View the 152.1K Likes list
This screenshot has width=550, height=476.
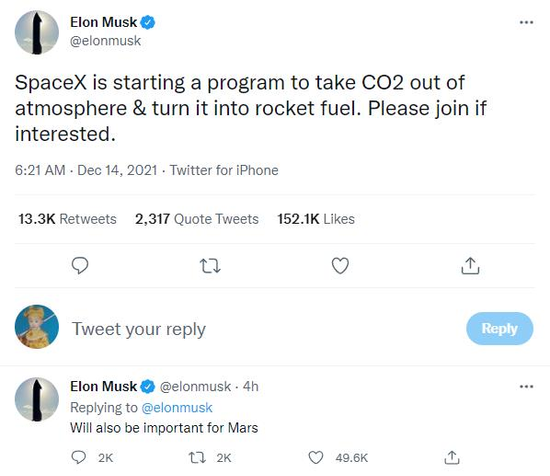click(316, 219)
